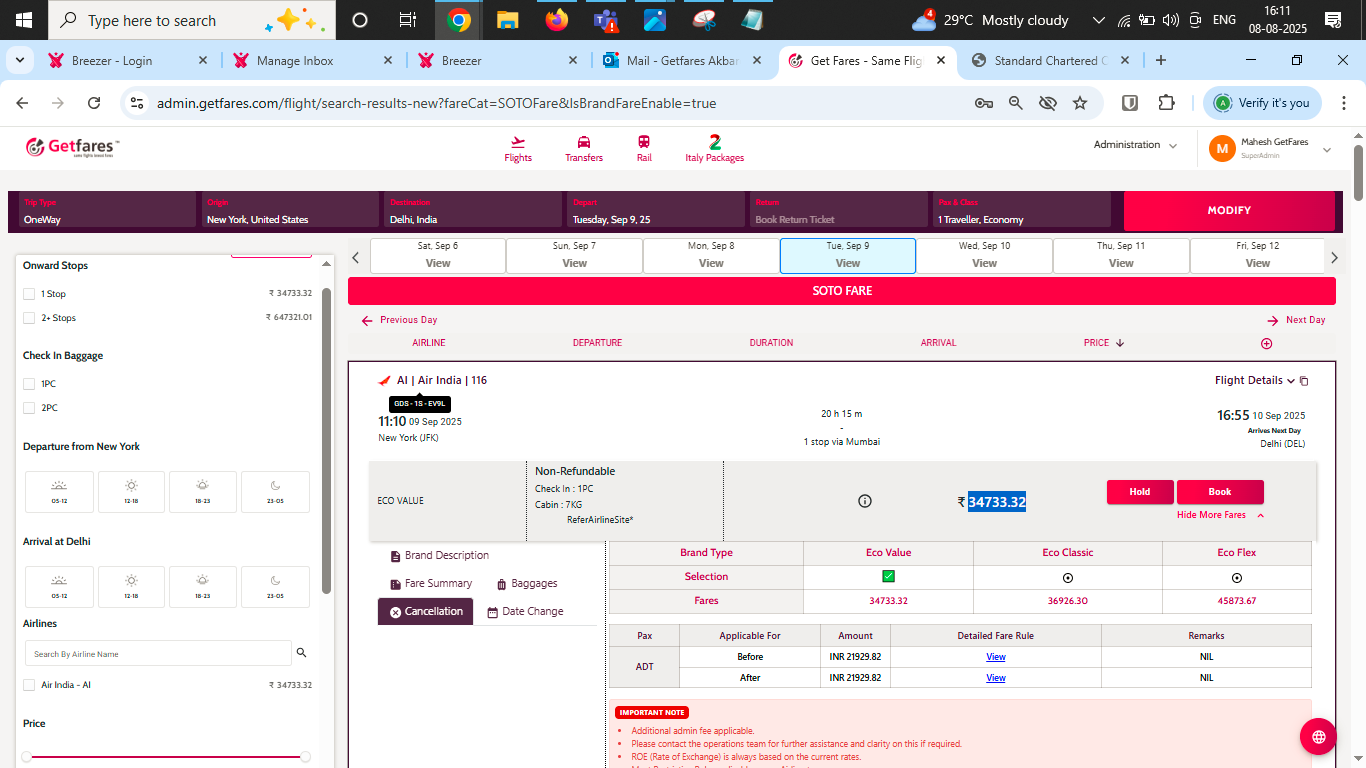Open Italy Packages icon

click(x=714, y=142)
